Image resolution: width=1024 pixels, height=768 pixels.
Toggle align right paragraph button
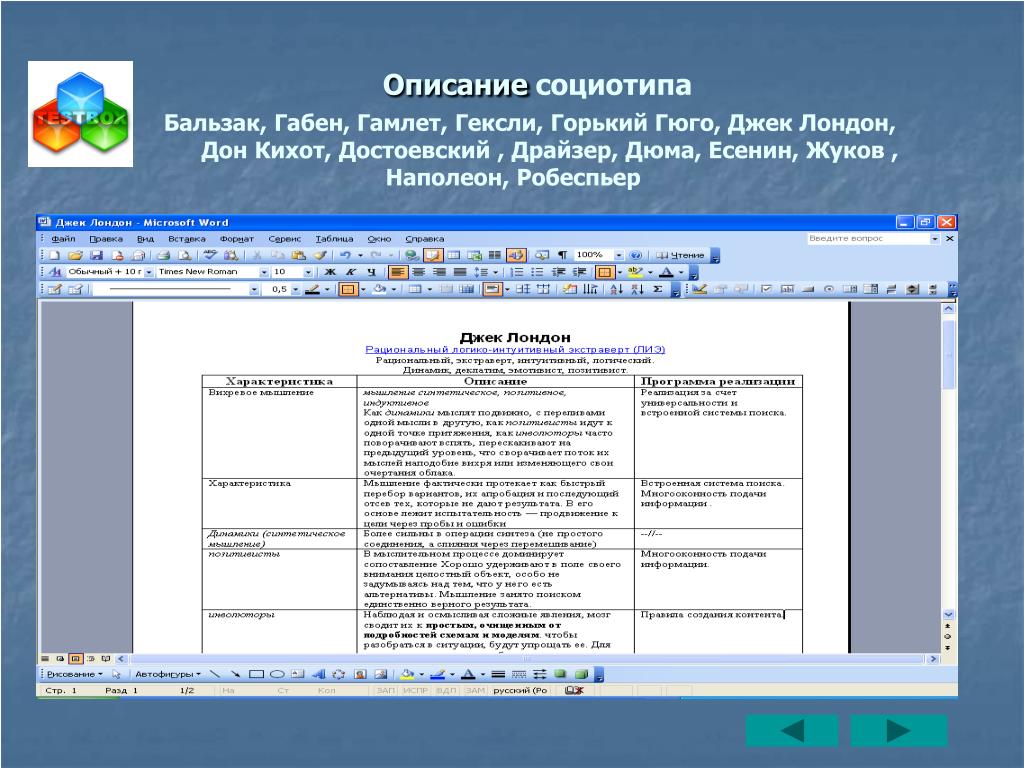[x=439, y=272]
